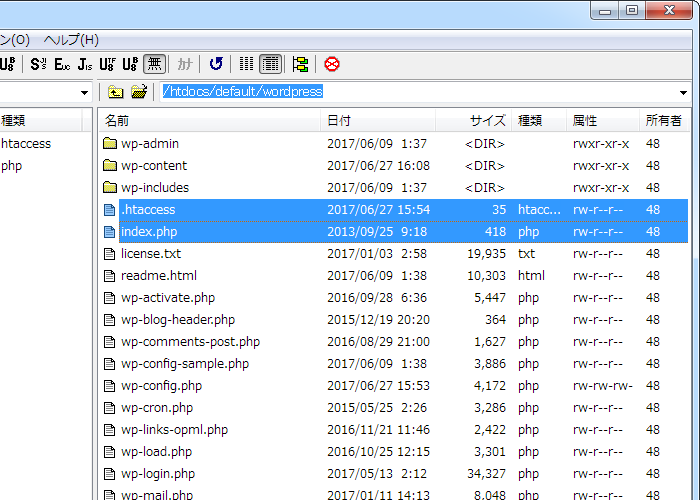Sort by the 日付 column header
The height and width of the screenshot is (500, 700).
[339, 121]
